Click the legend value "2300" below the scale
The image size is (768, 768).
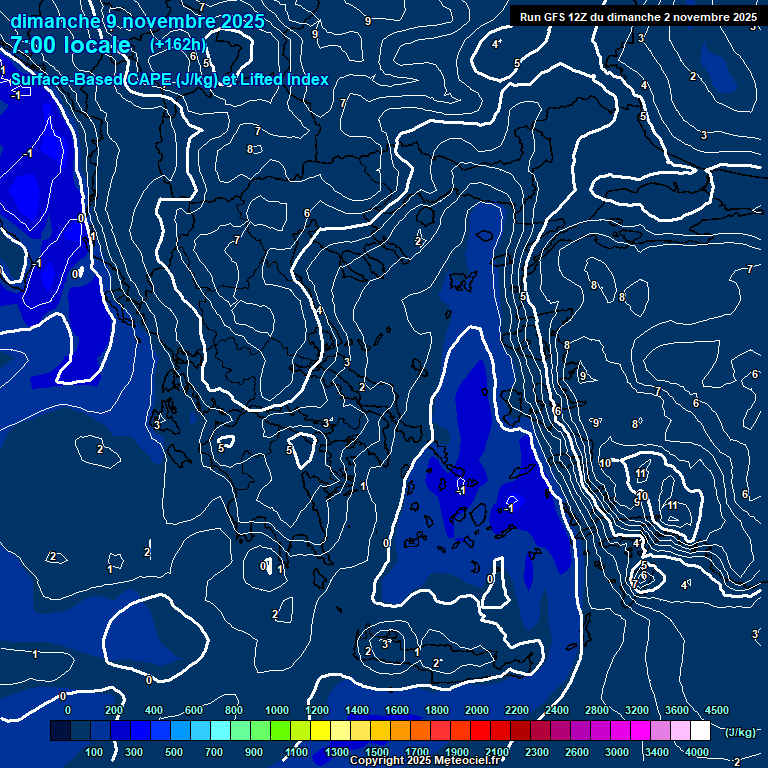537,752
